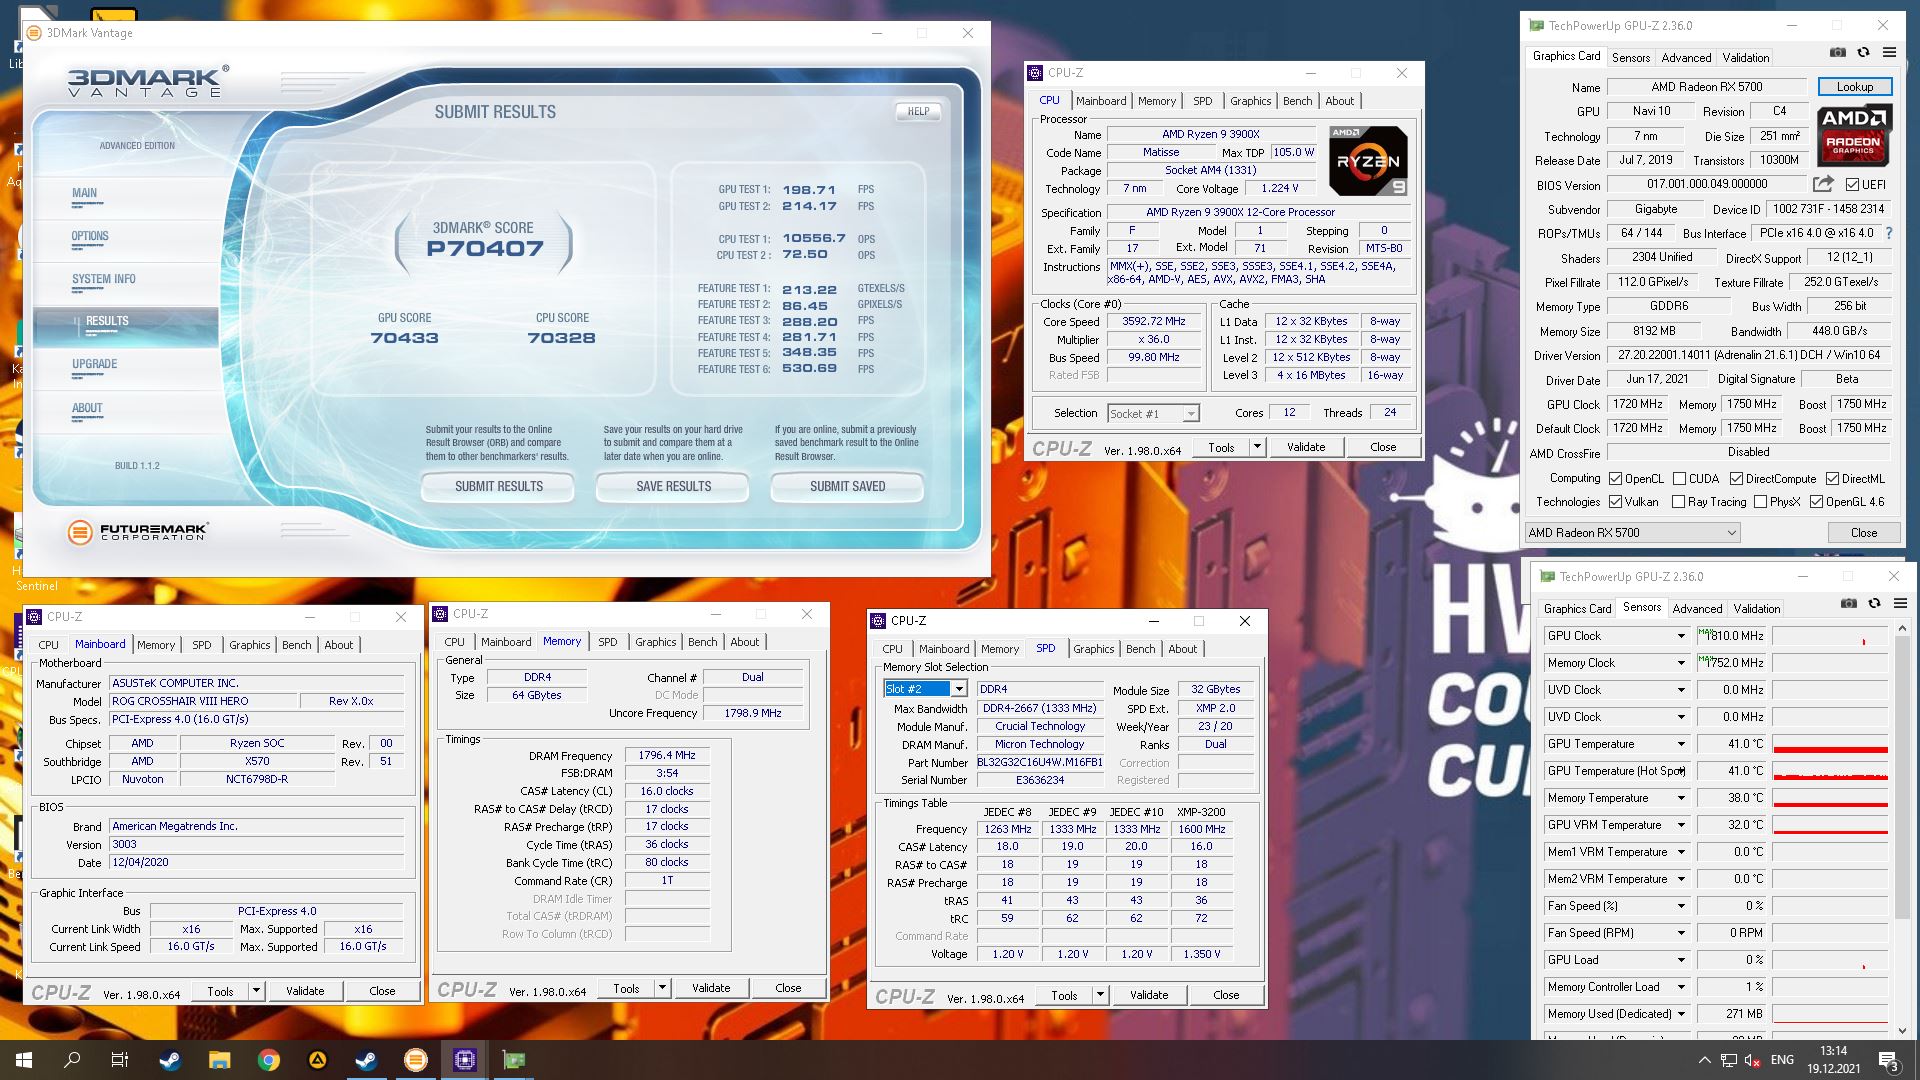
Task: Expand the Tools arrow in CPU-Z Memory window
Action: pos(662,988)
